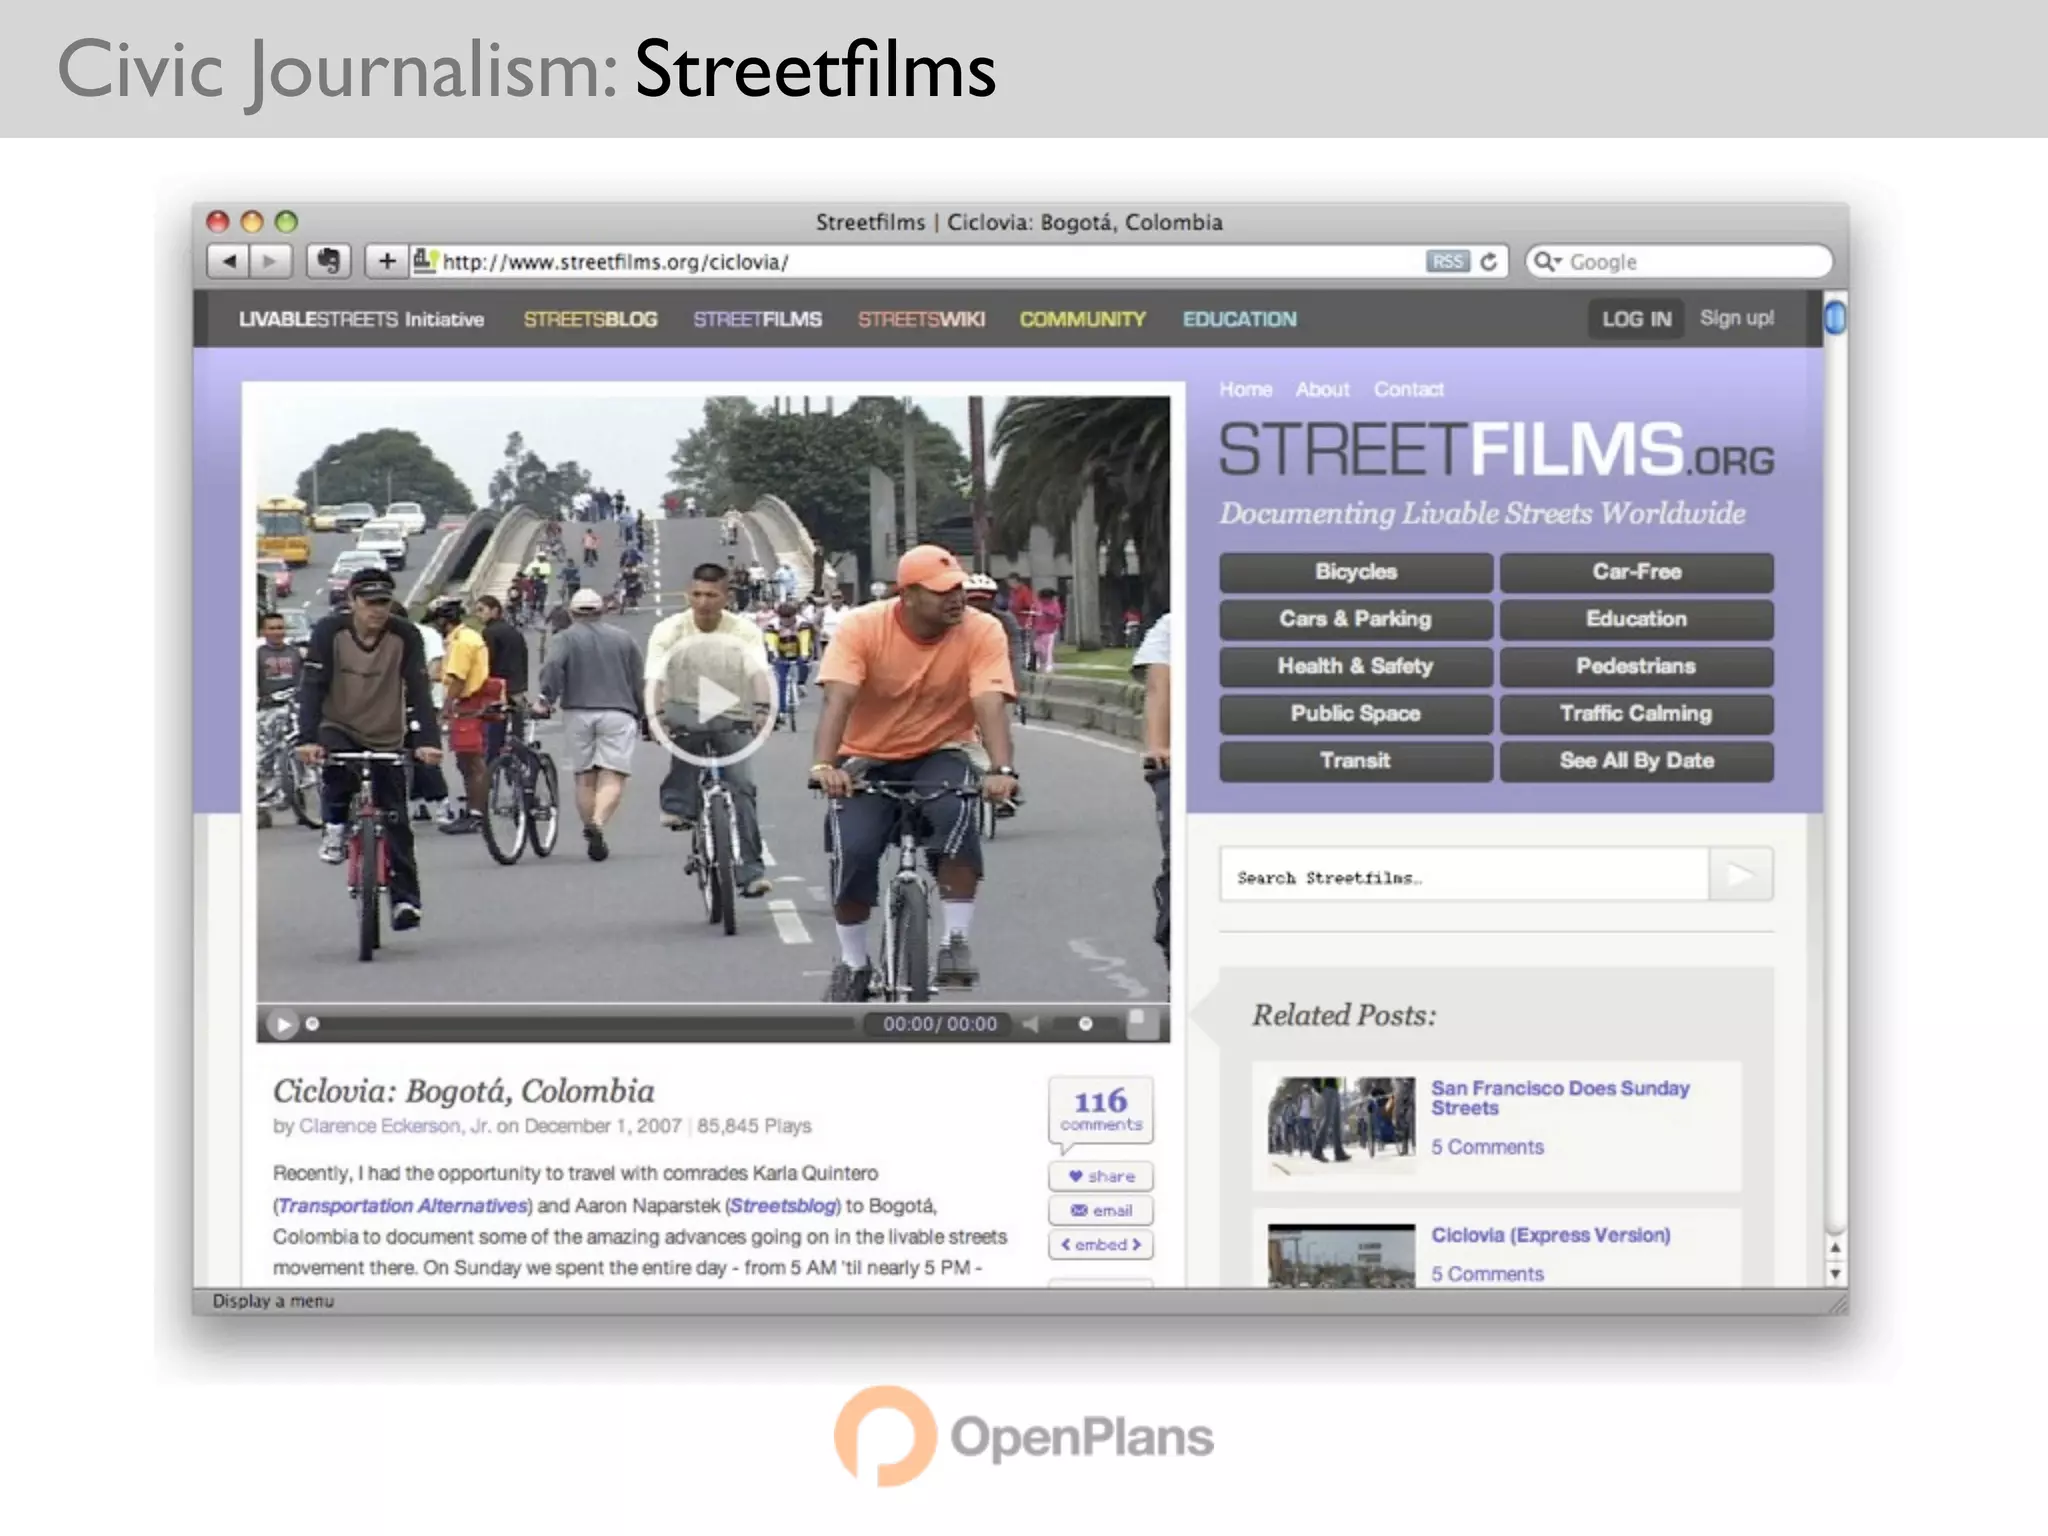Reload the page with the refresh icon
The height and width of the screenshot is (1536, 2048).
1489,262
